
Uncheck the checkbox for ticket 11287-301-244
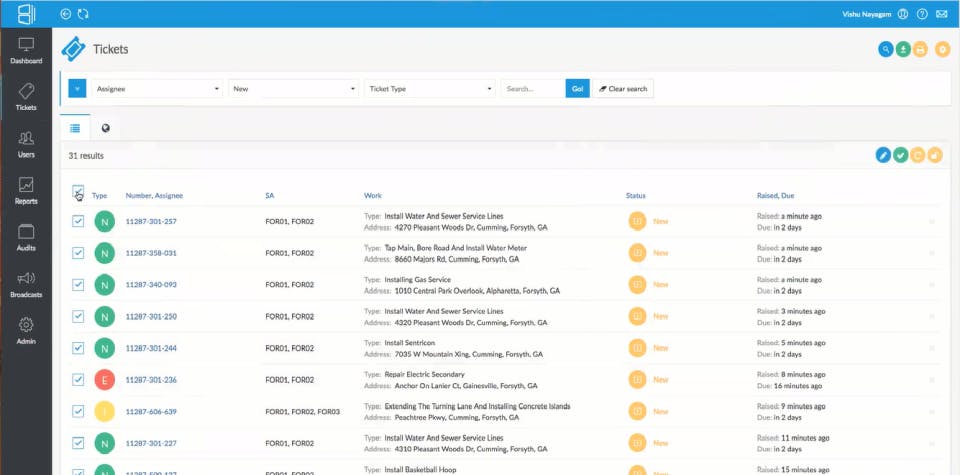tap(78, 348)
